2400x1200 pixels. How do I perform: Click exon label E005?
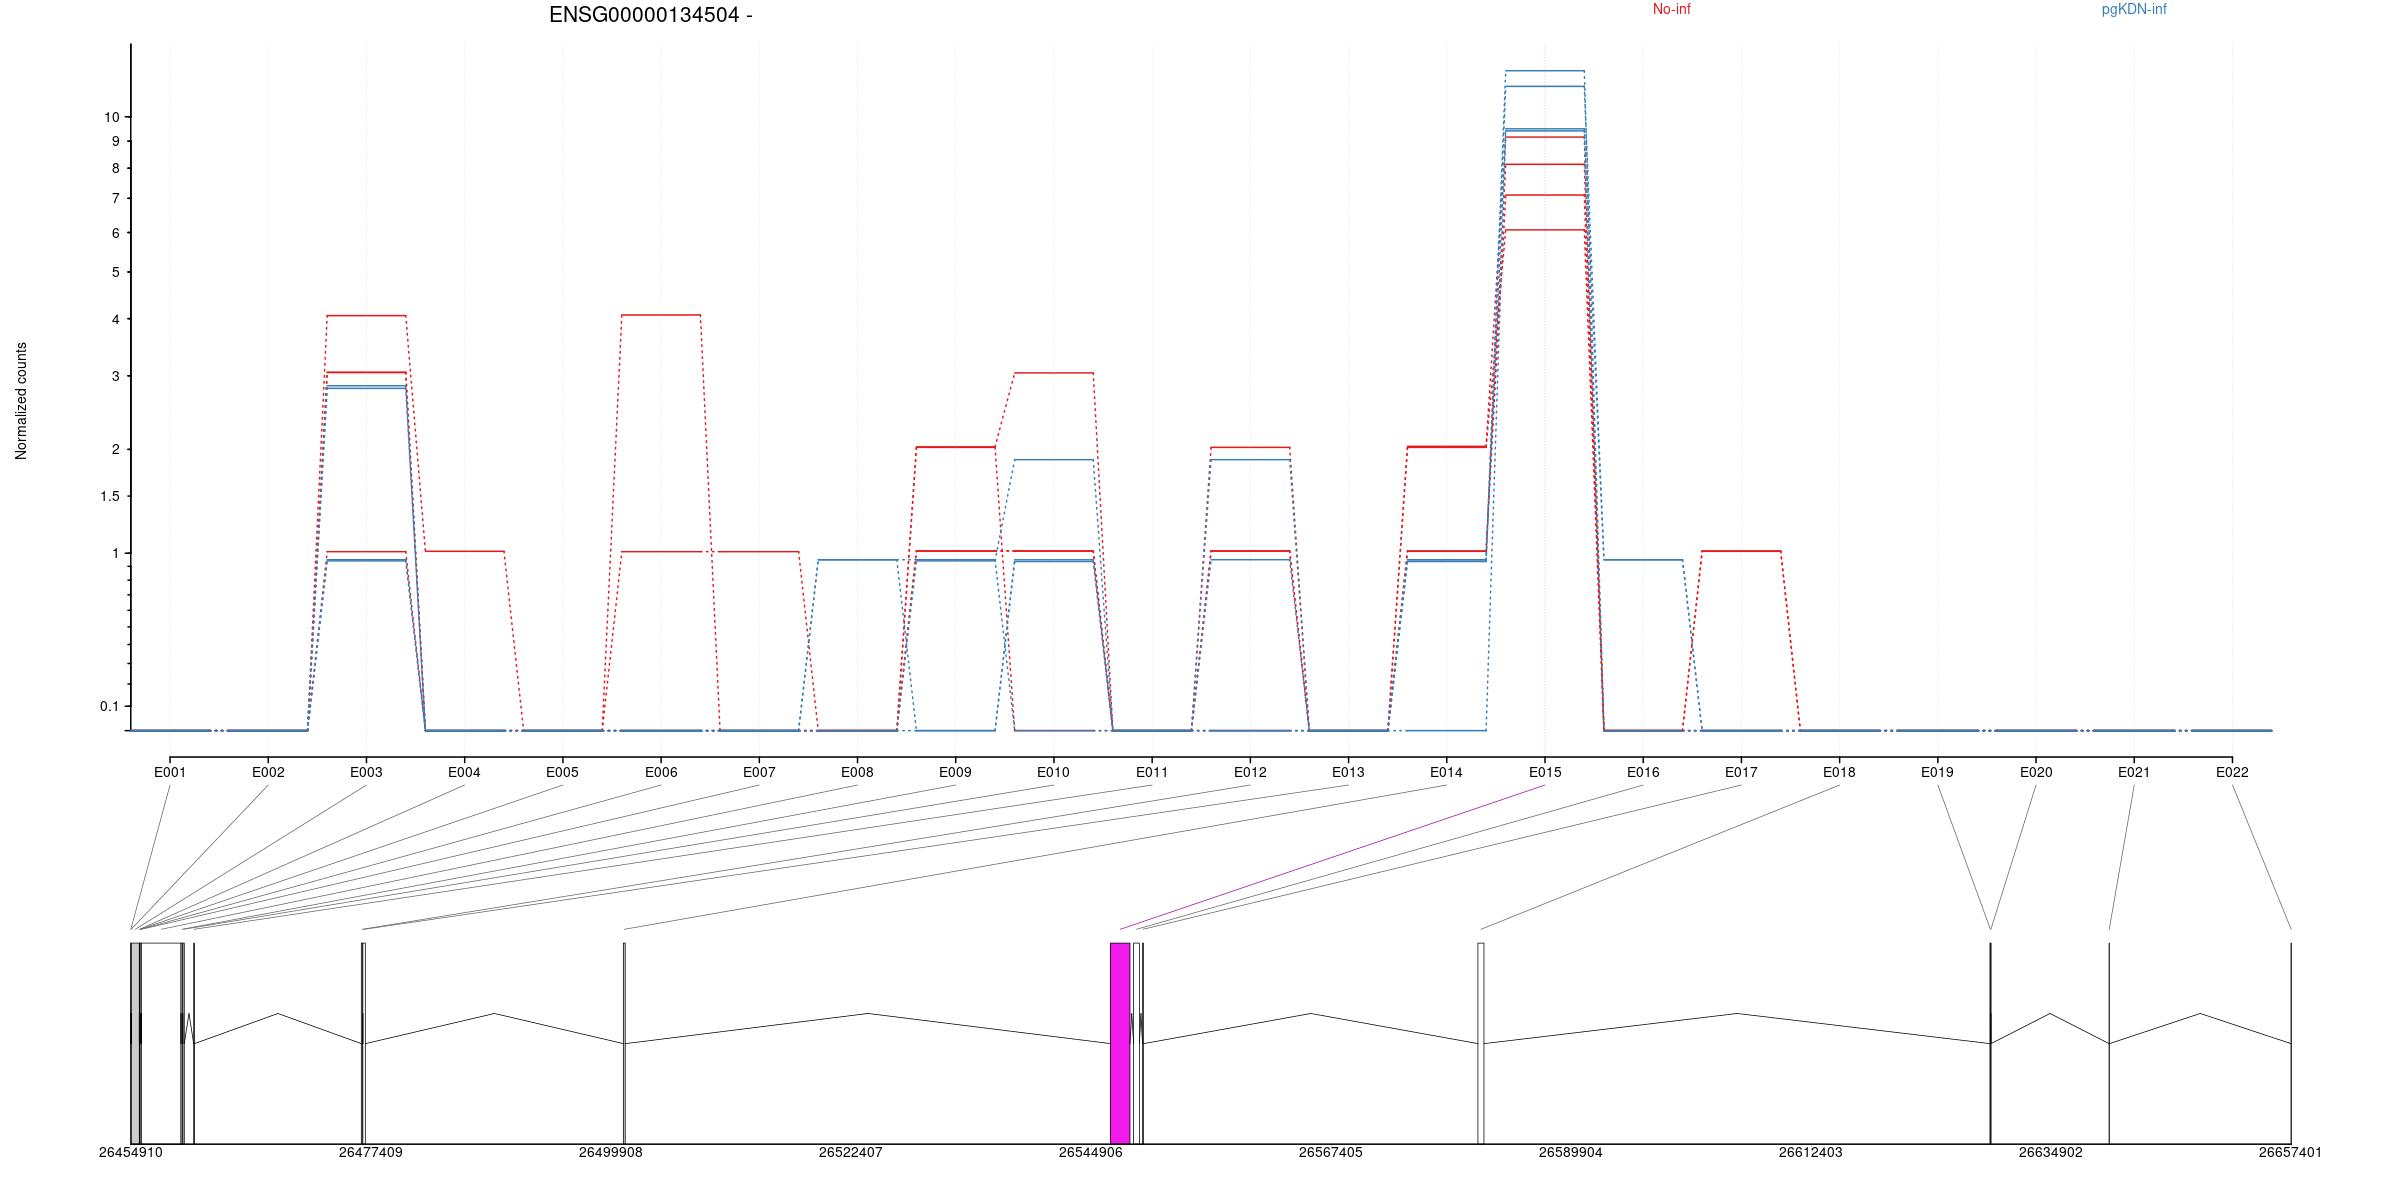[562, 772]
